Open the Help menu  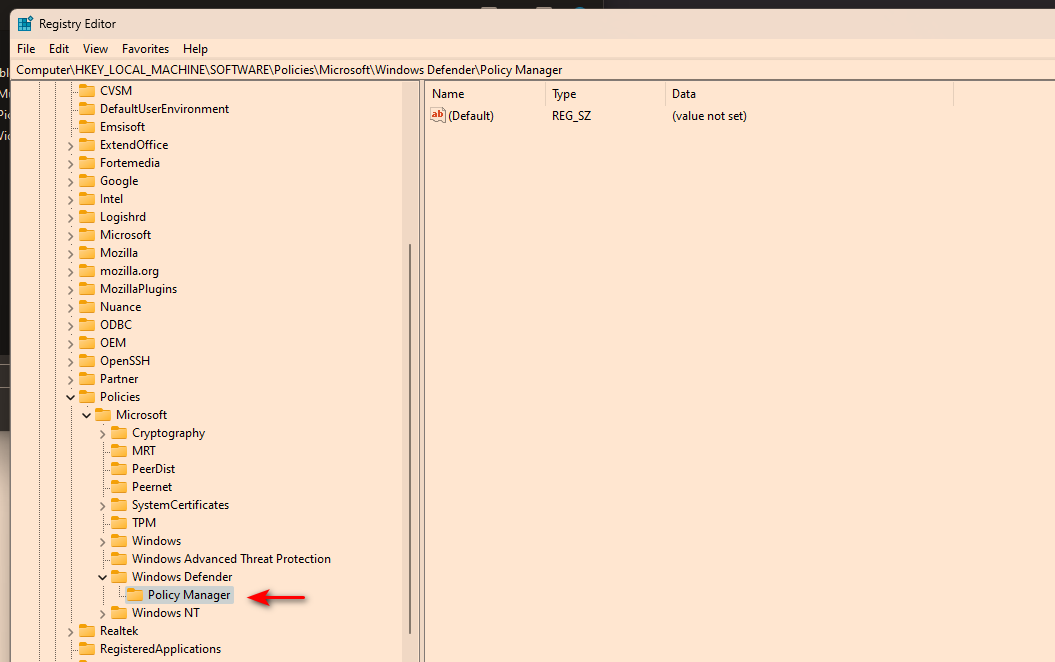pyautogui.click(x=195, y=48)
